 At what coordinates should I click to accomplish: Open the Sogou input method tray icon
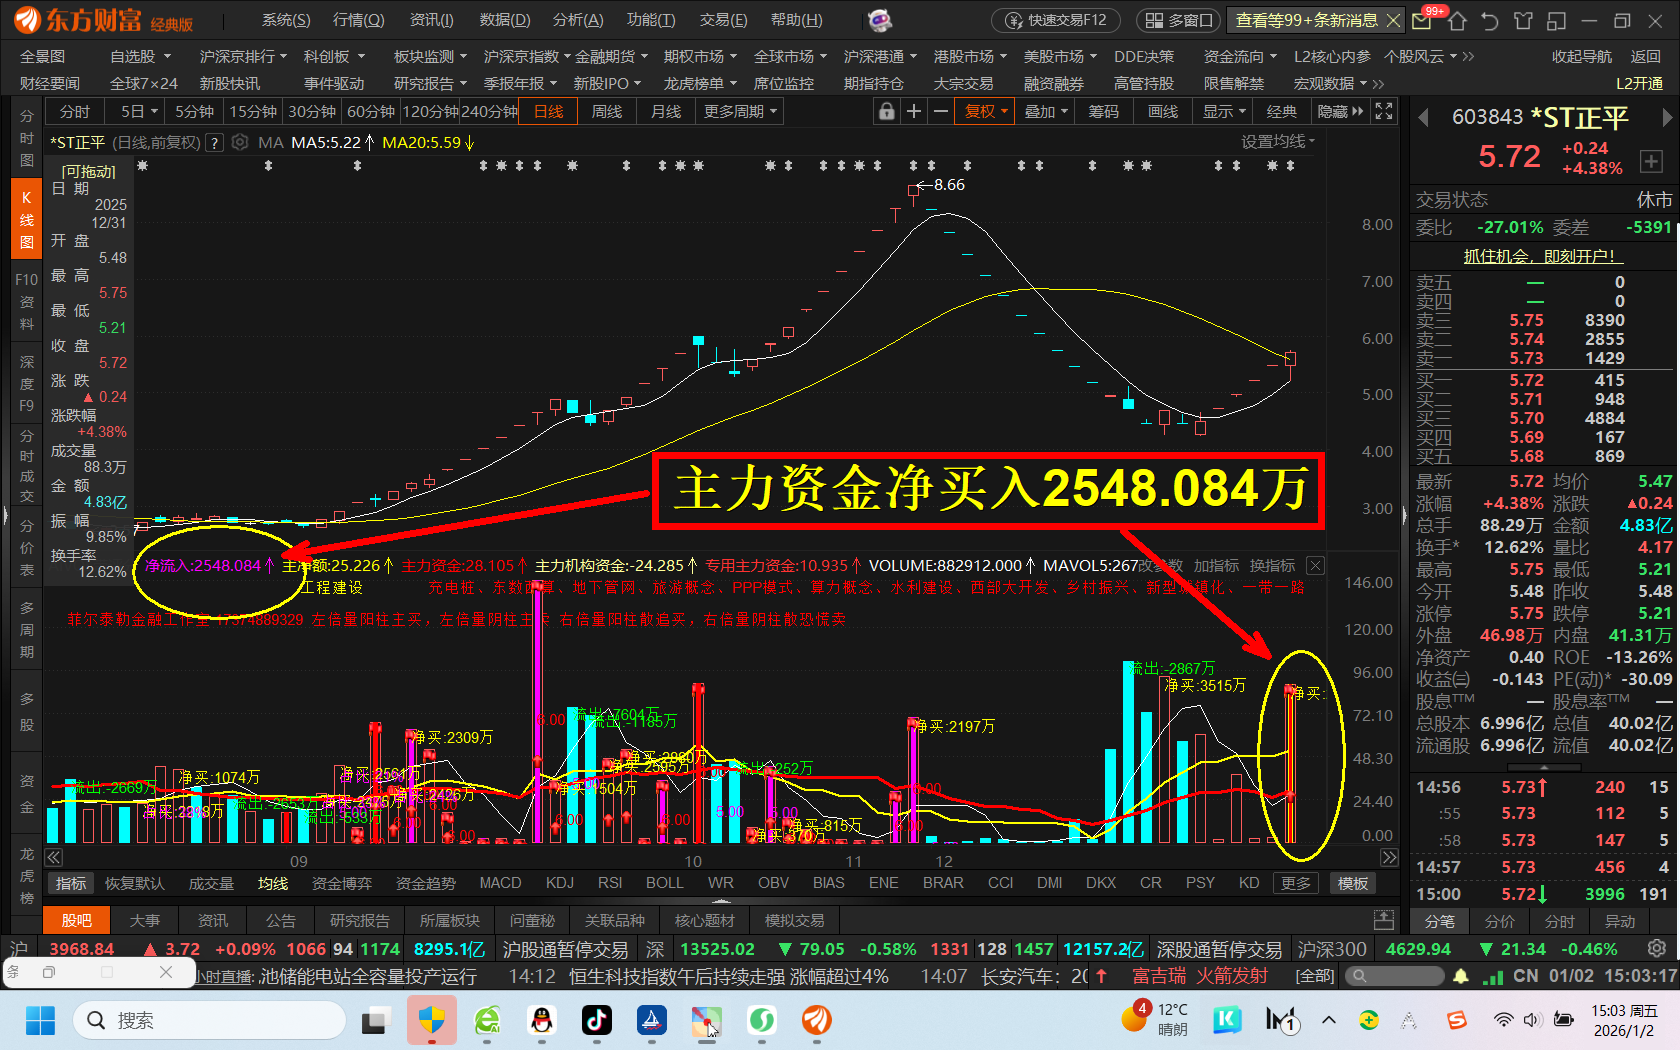(1457, 1020)
